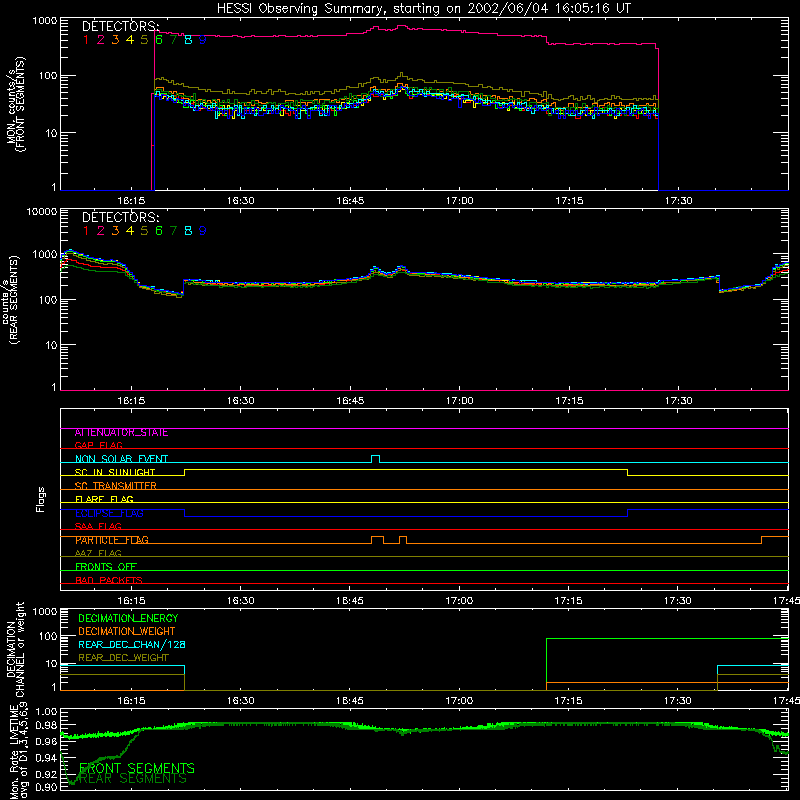The width and height of the screenshot is (800, 800).
Task: Click the HESSI Observing Summary plot title
Action: click(x=424, y=9)
